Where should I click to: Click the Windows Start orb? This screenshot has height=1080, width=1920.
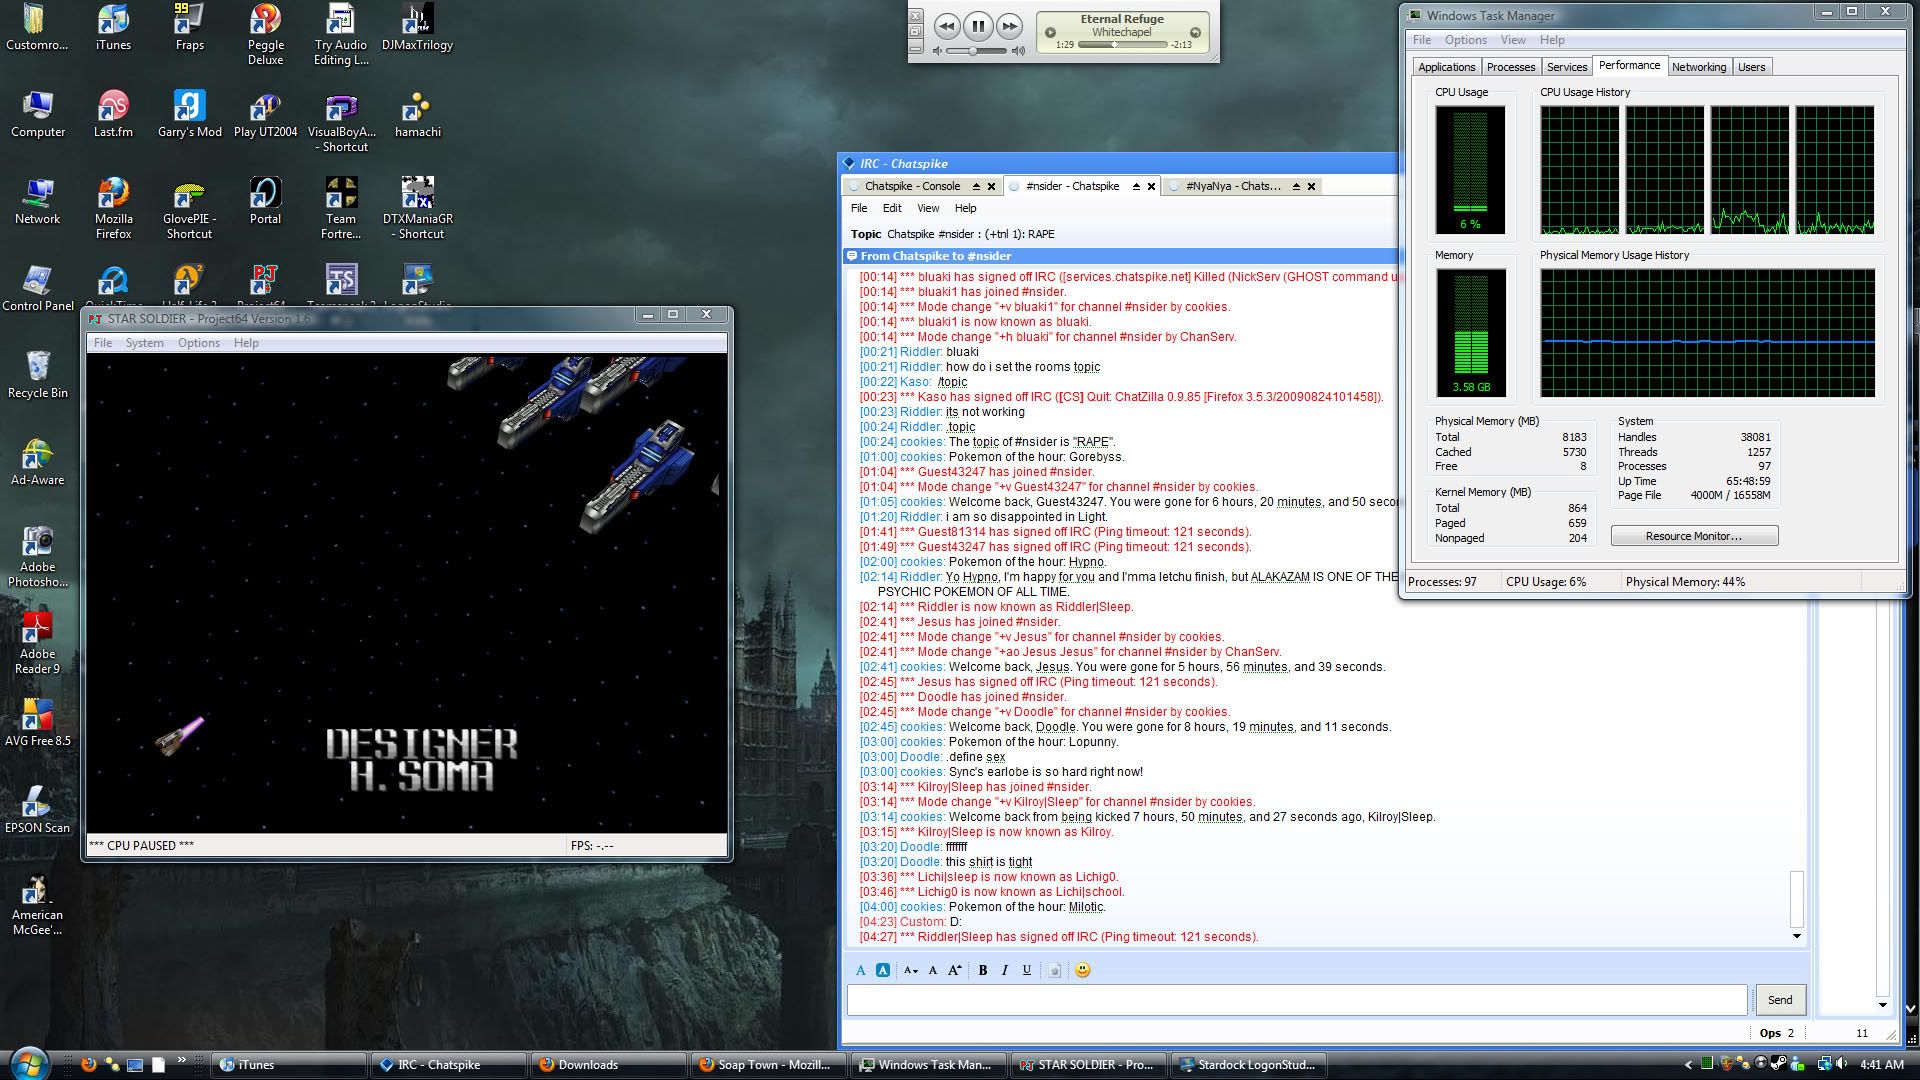point(28,1062)
